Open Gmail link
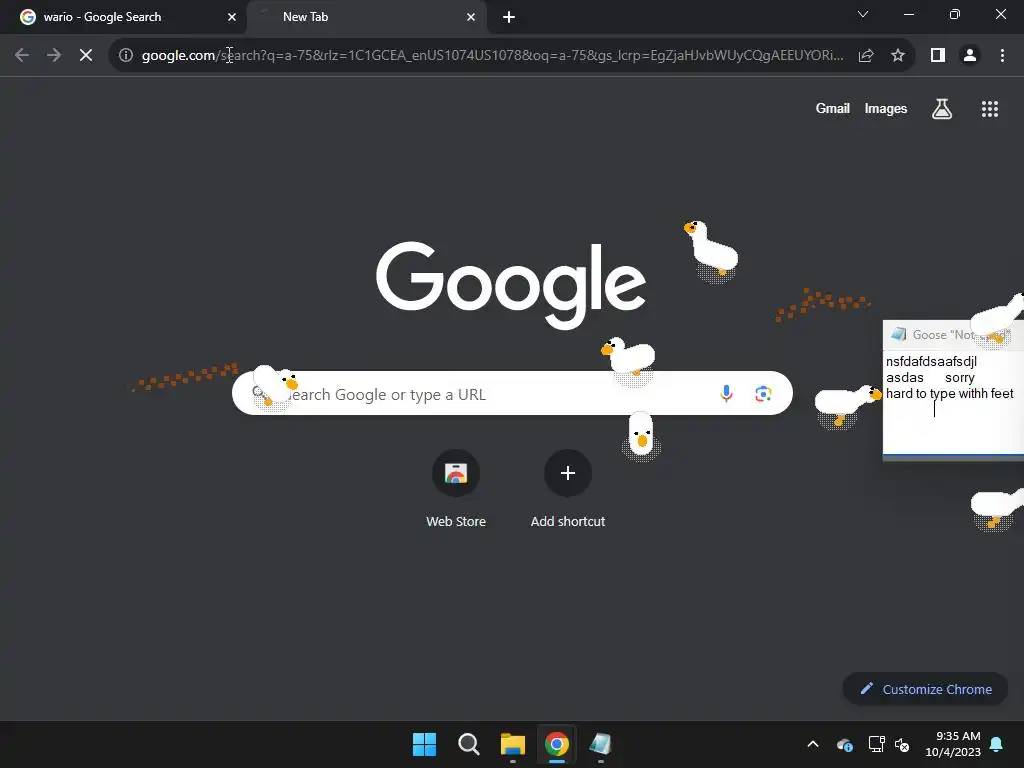1024x768 pixels. (x=833, y=108)
